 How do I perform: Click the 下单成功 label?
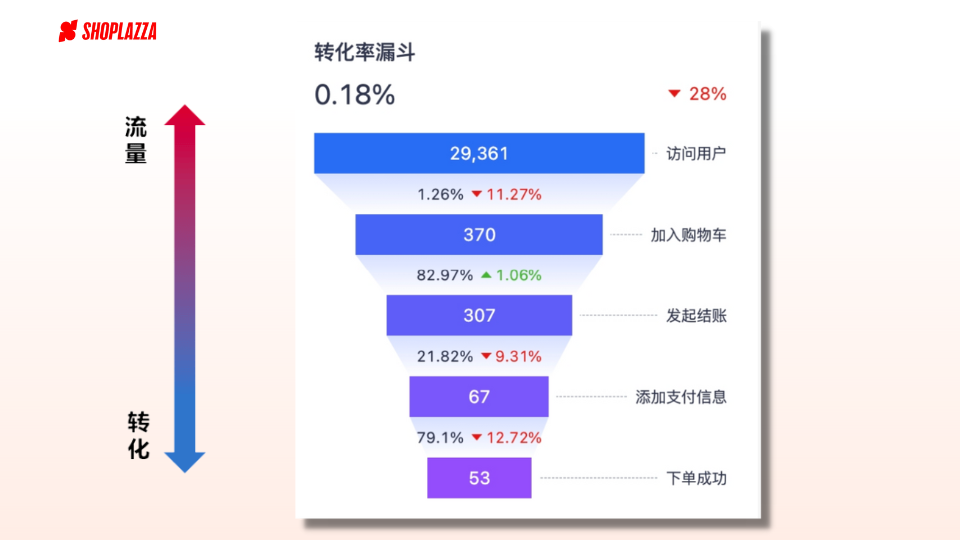tap(696, 478)
